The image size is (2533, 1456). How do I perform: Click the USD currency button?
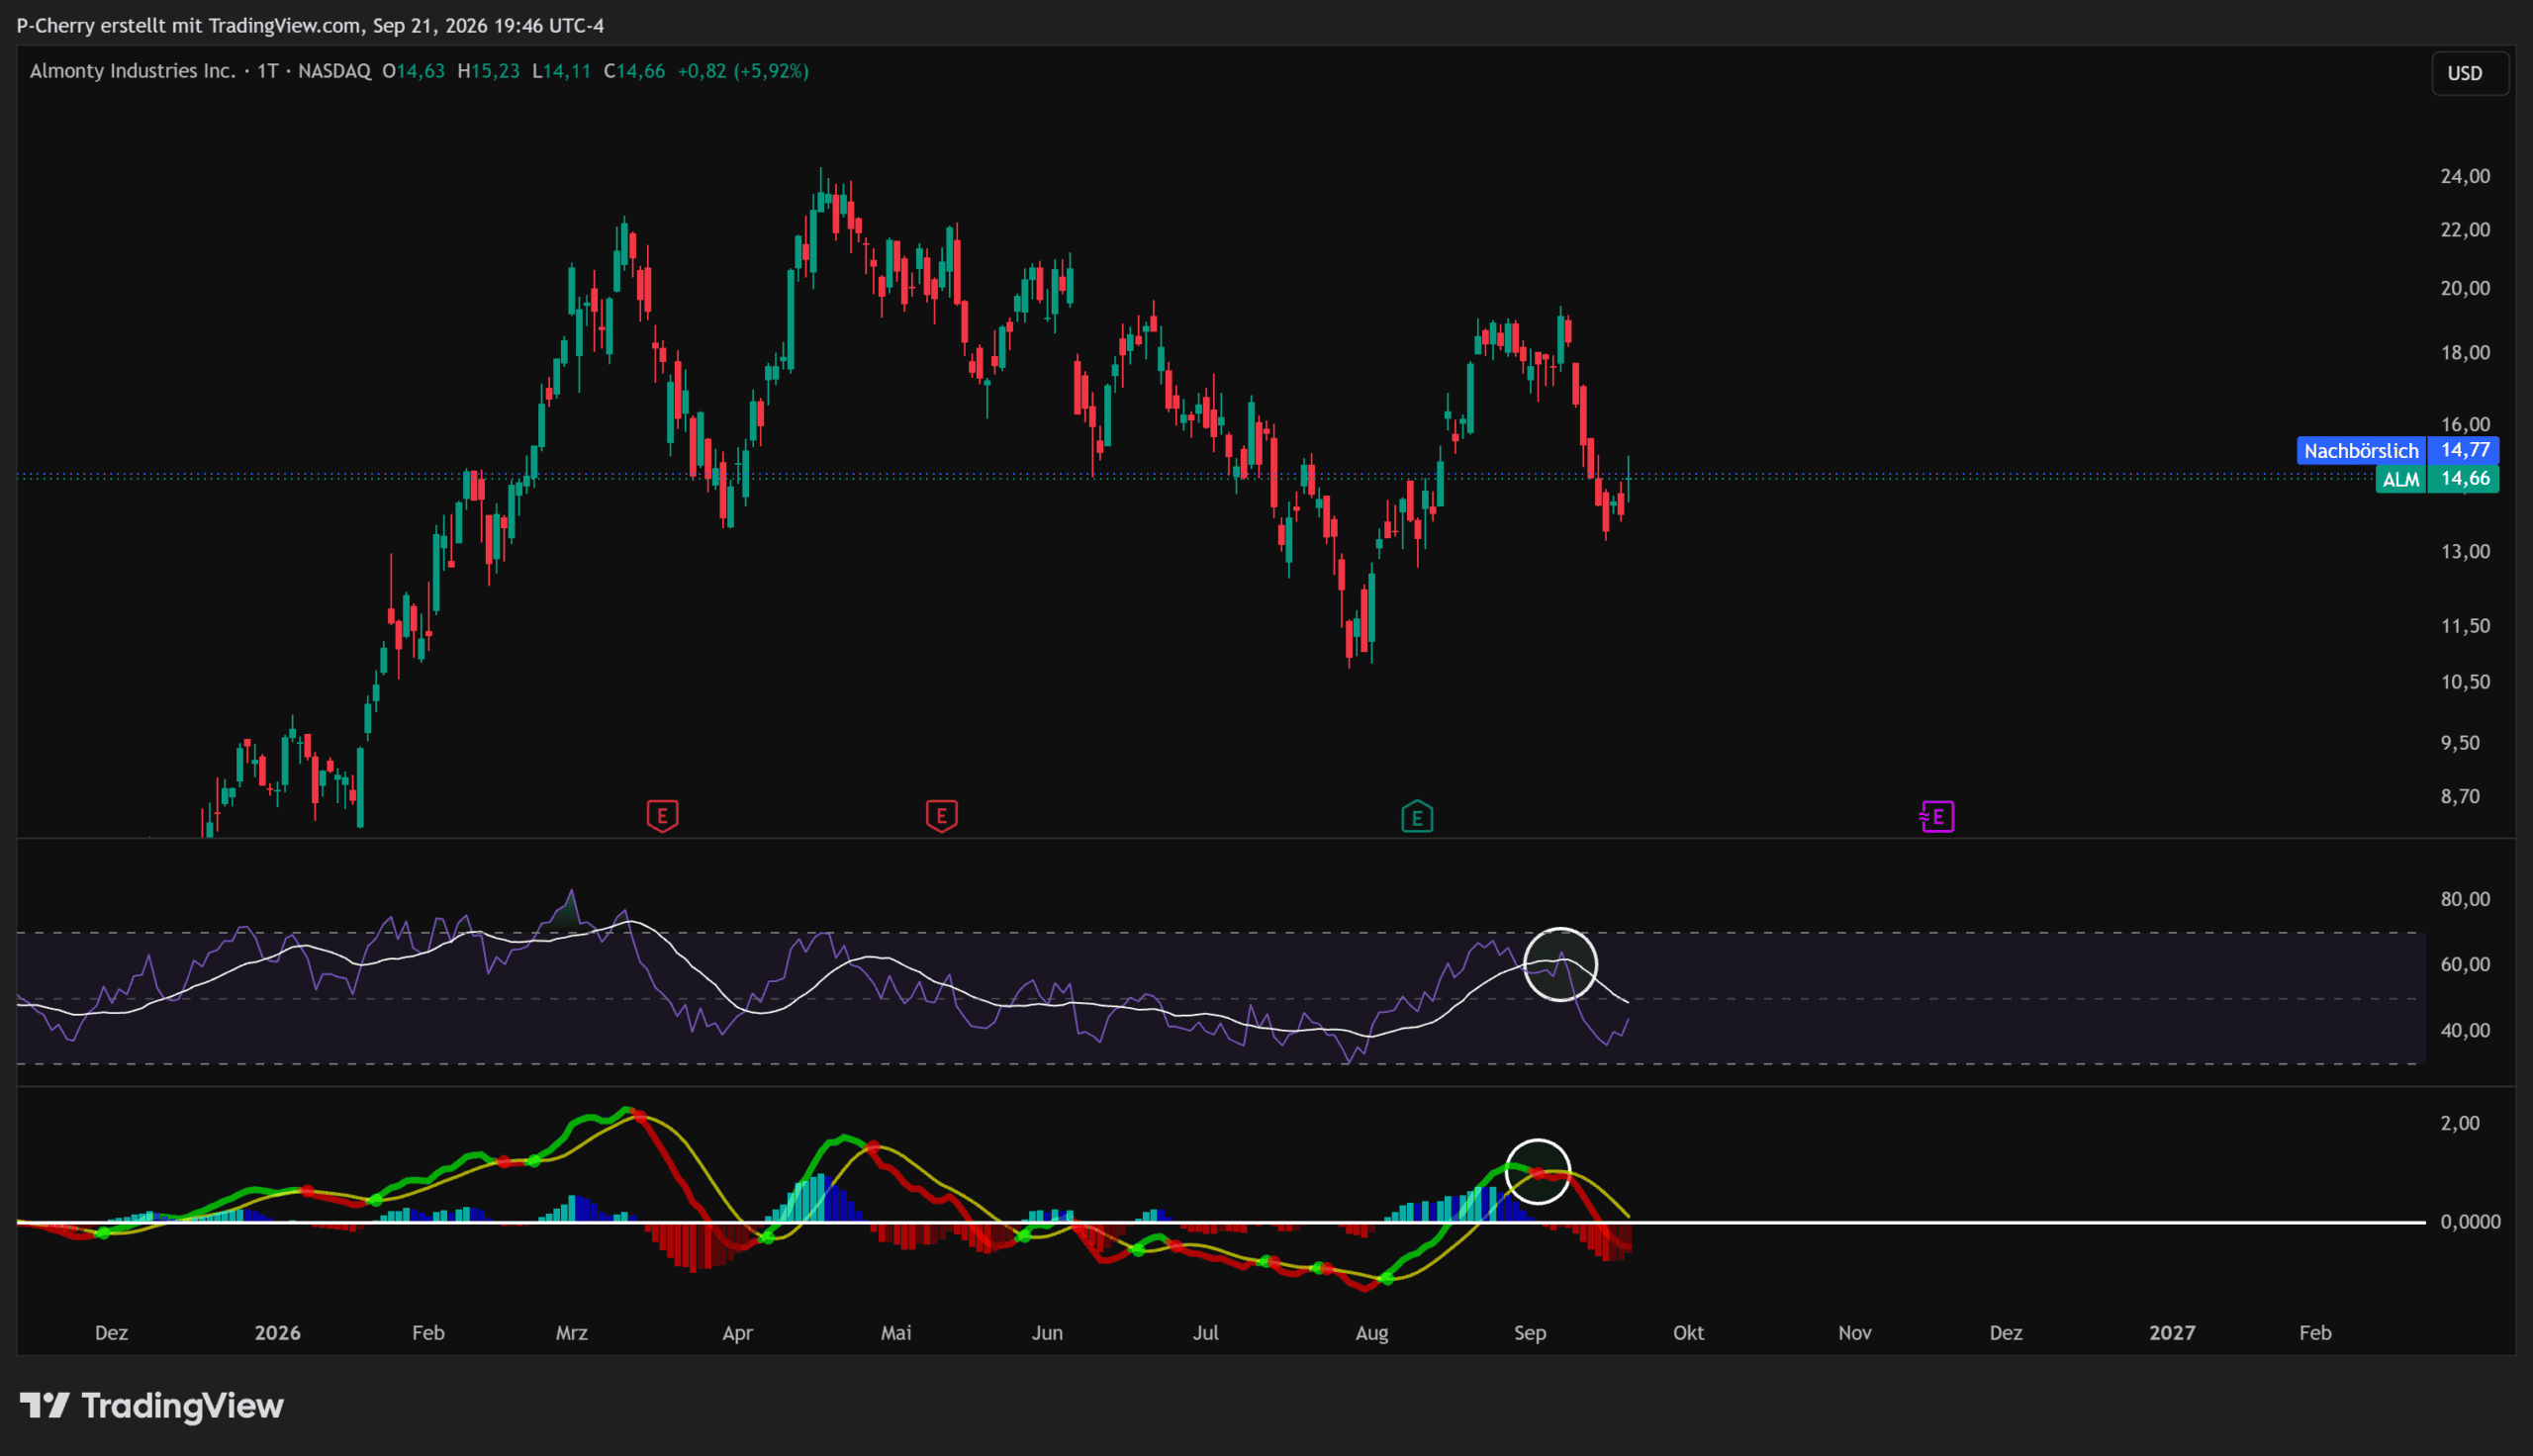pos(2465,74)
